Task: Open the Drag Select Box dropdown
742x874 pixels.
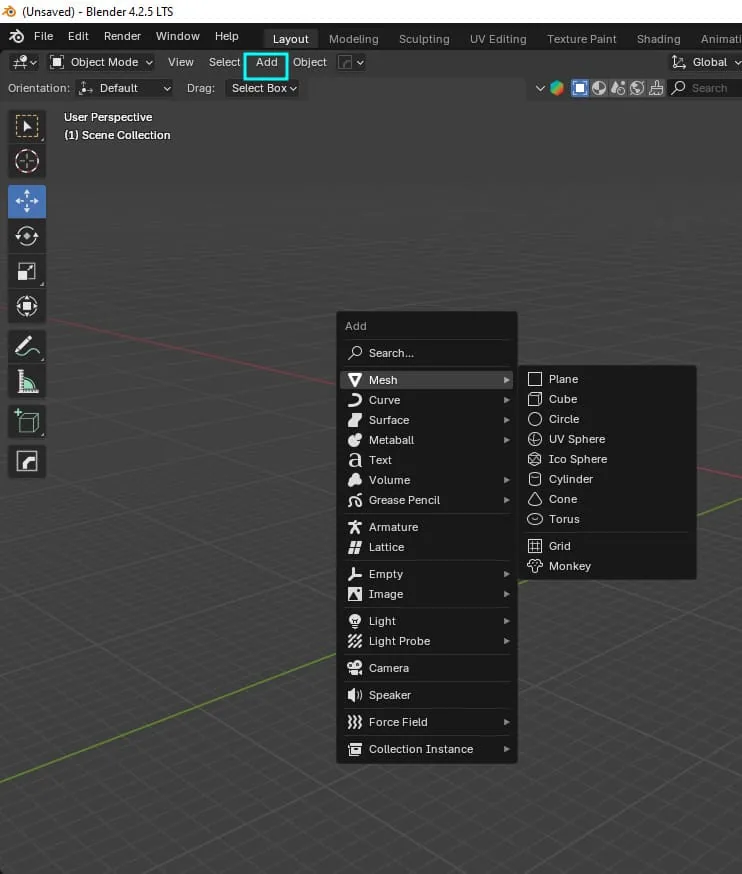Action: (x=263, y=88)
